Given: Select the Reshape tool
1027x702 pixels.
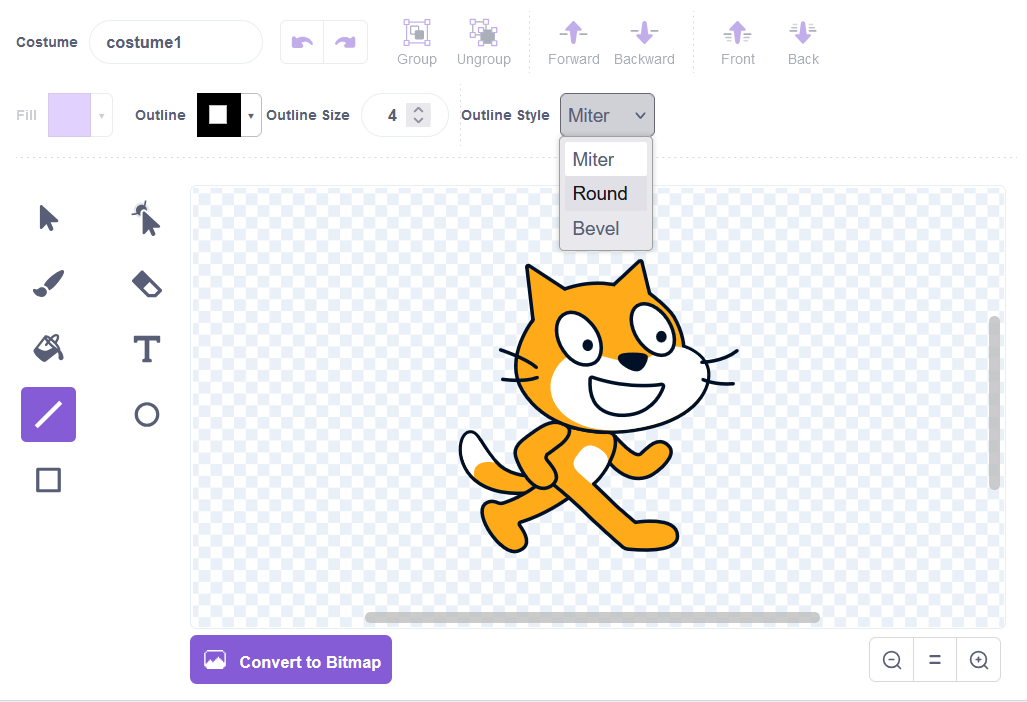Looking at the screenshot, I should pos(147,218).
